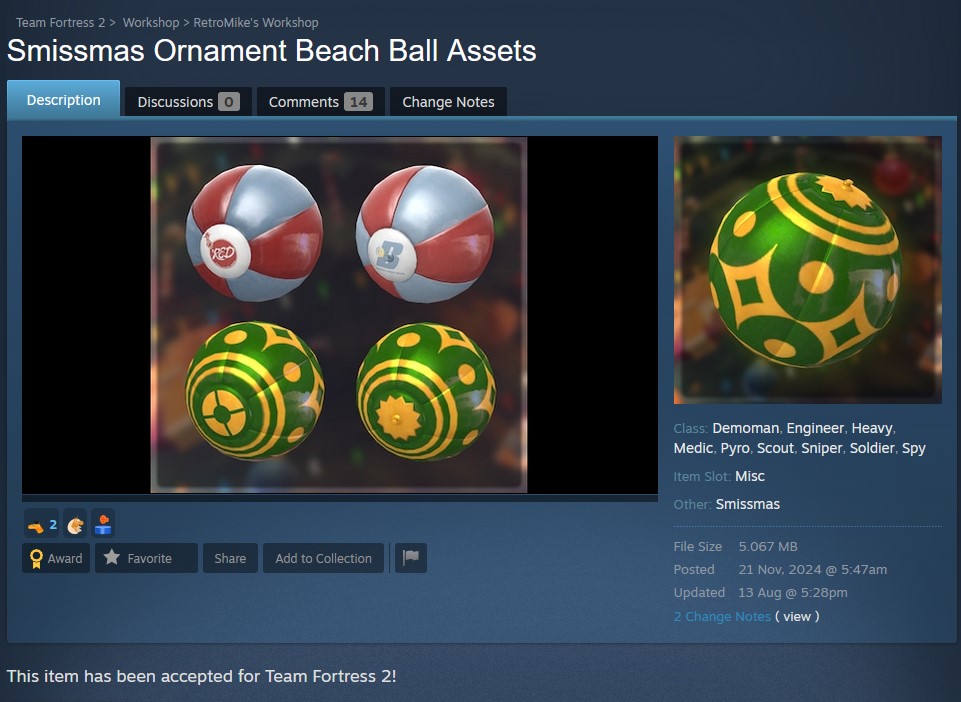Switch to the Discussions tab
The height and width of the screenshot is (702, 961).
point(188,102)
